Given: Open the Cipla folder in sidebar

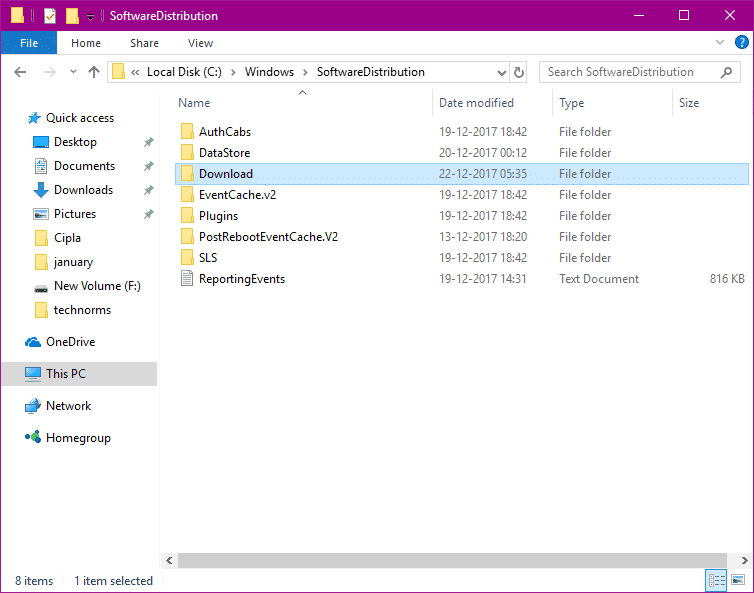Looking at the screenshot, I should (x=67, y=238).
